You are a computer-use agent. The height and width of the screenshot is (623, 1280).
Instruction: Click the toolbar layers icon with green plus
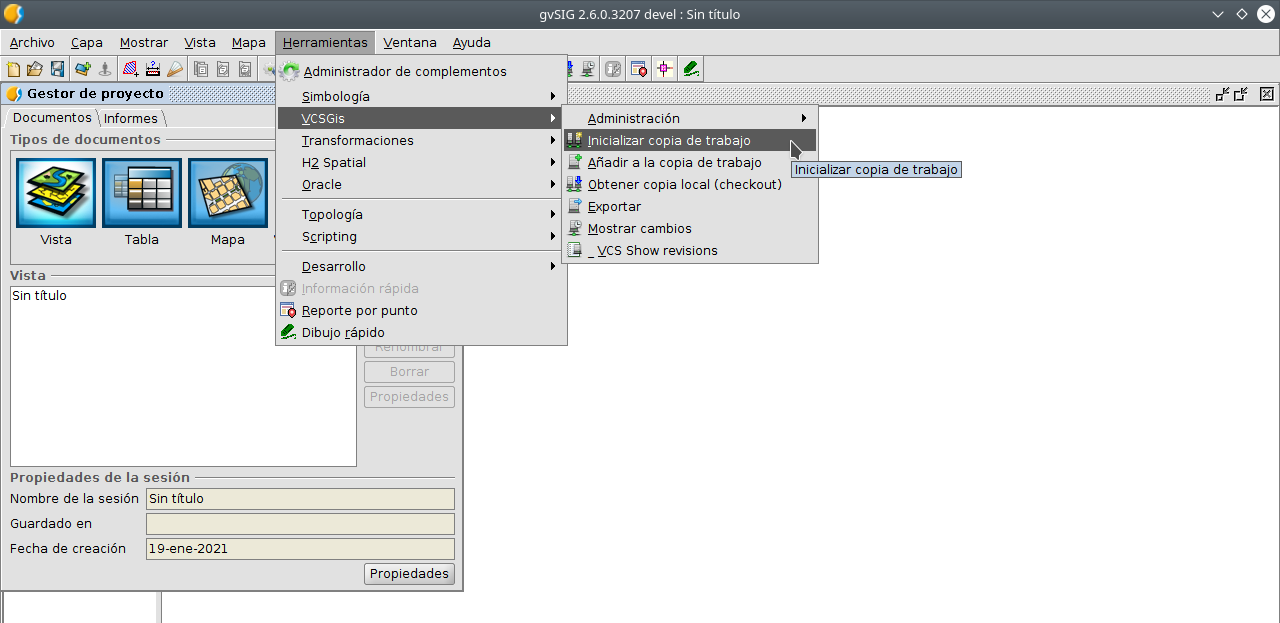(83, 69)
